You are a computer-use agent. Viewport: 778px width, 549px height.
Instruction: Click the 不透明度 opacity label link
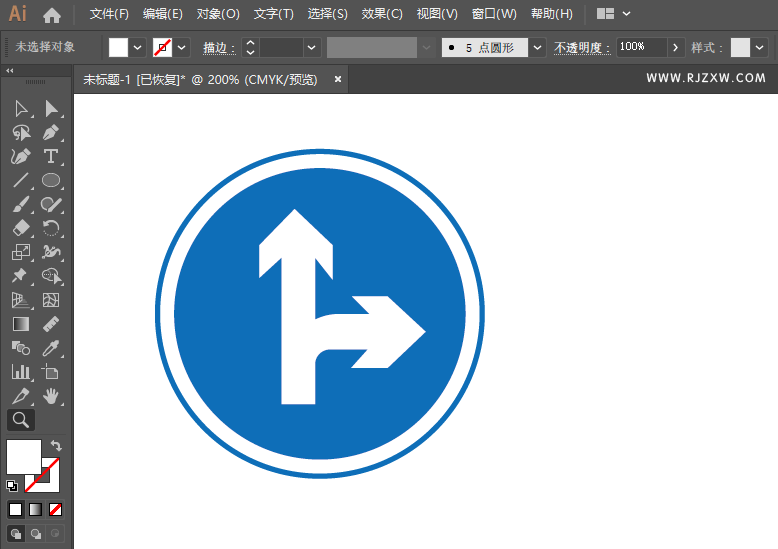pyautogui.click(x=582, y=48)
